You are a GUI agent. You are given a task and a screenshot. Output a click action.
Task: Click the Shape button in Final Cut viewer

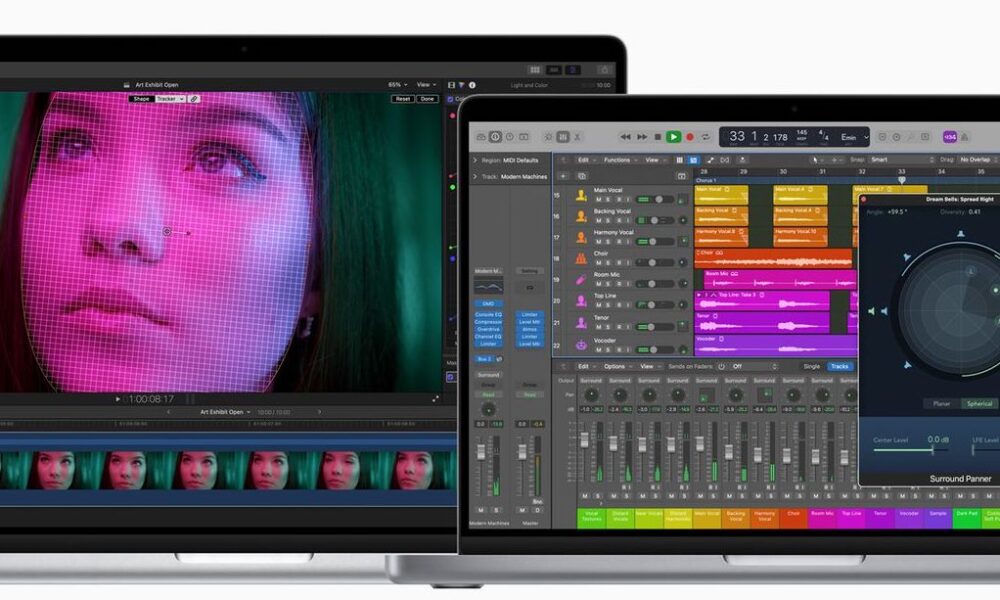coord(142,99)
